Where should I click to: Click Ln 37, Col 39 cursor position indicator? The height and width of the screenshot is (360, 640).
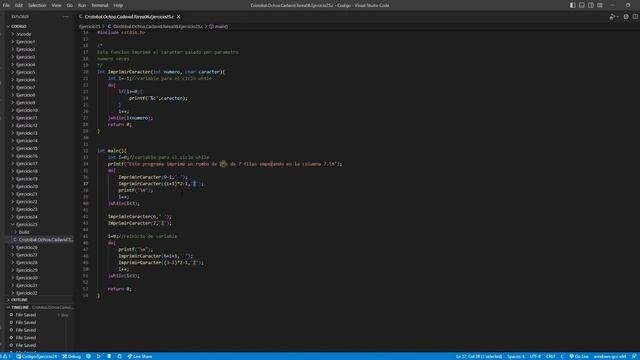(479, 356)
